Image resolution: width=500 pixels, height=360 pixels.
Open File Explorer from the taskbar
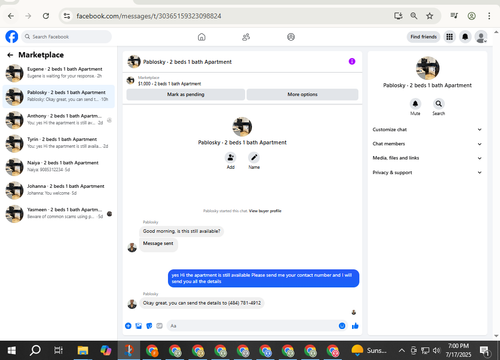[82, 350]
